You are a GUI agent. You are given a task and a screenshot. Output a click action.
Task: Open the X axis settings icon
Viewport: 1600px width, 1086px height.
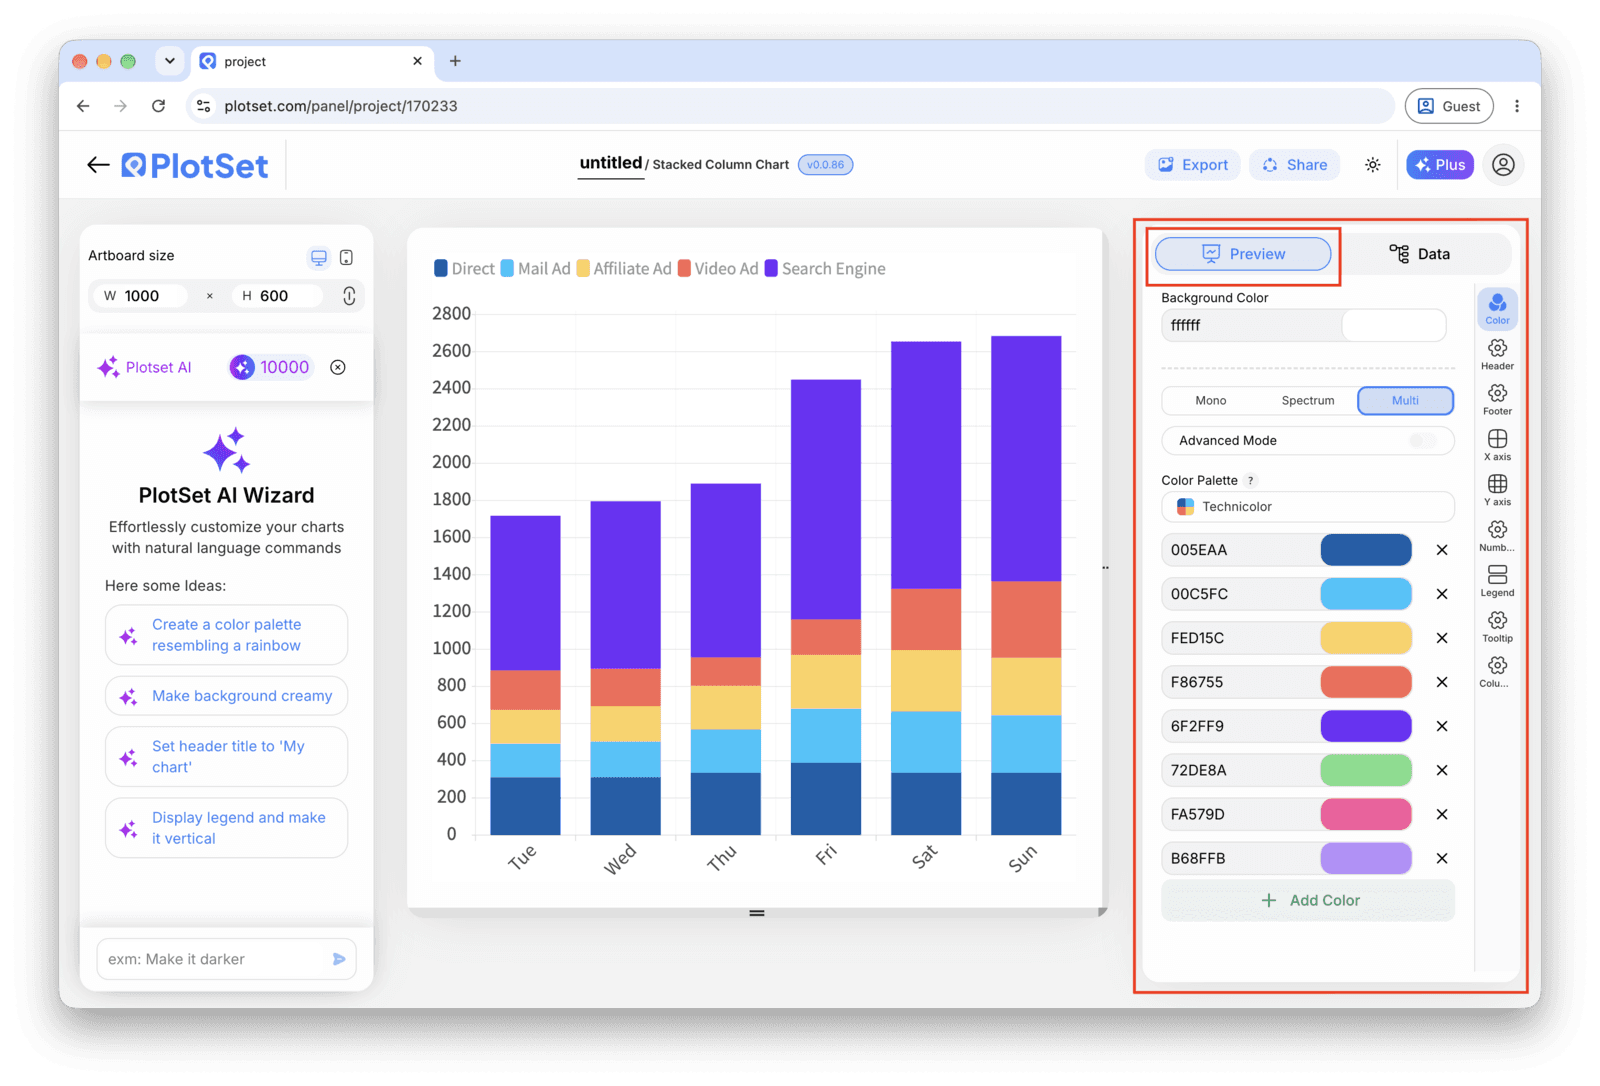[x=1497, y=445]
